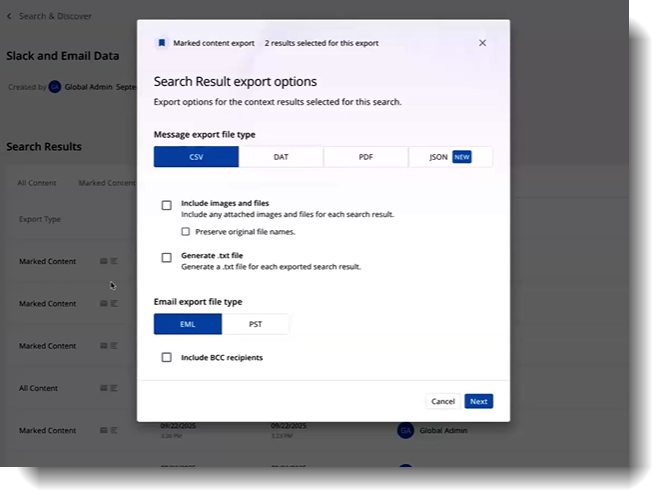Toggle the Include BCC recipients checkbox
The image size is (655, 492).
click(x=167, y=357)
